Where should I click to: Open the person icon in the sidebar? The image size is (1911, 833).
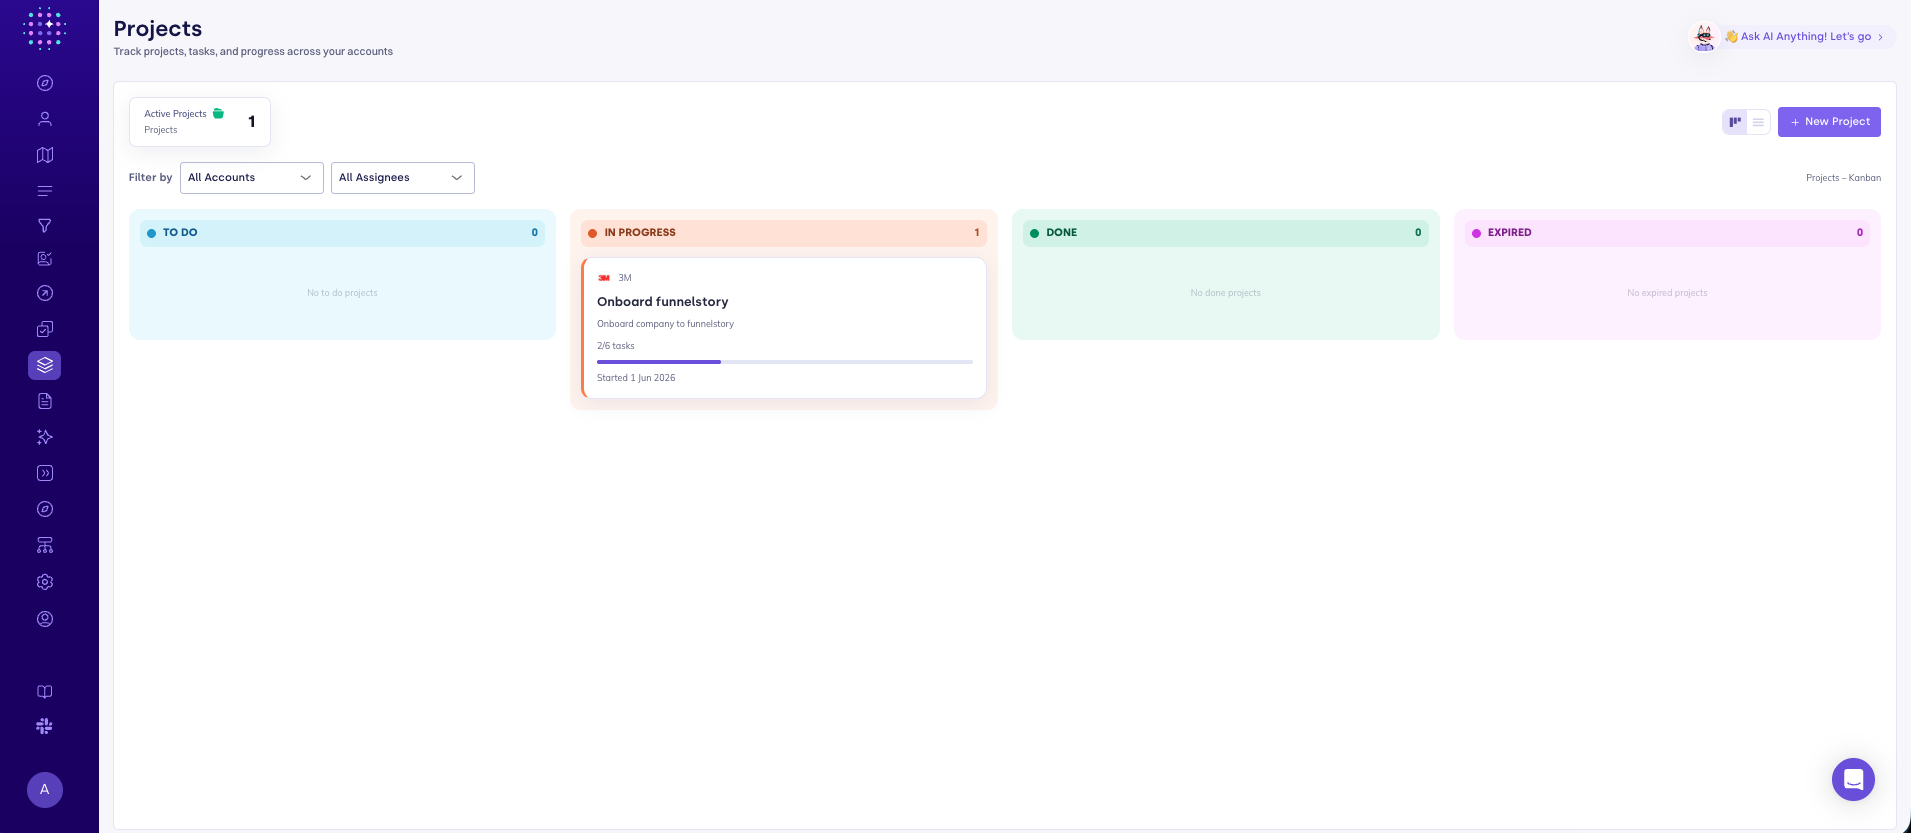(x=45, y=119)
